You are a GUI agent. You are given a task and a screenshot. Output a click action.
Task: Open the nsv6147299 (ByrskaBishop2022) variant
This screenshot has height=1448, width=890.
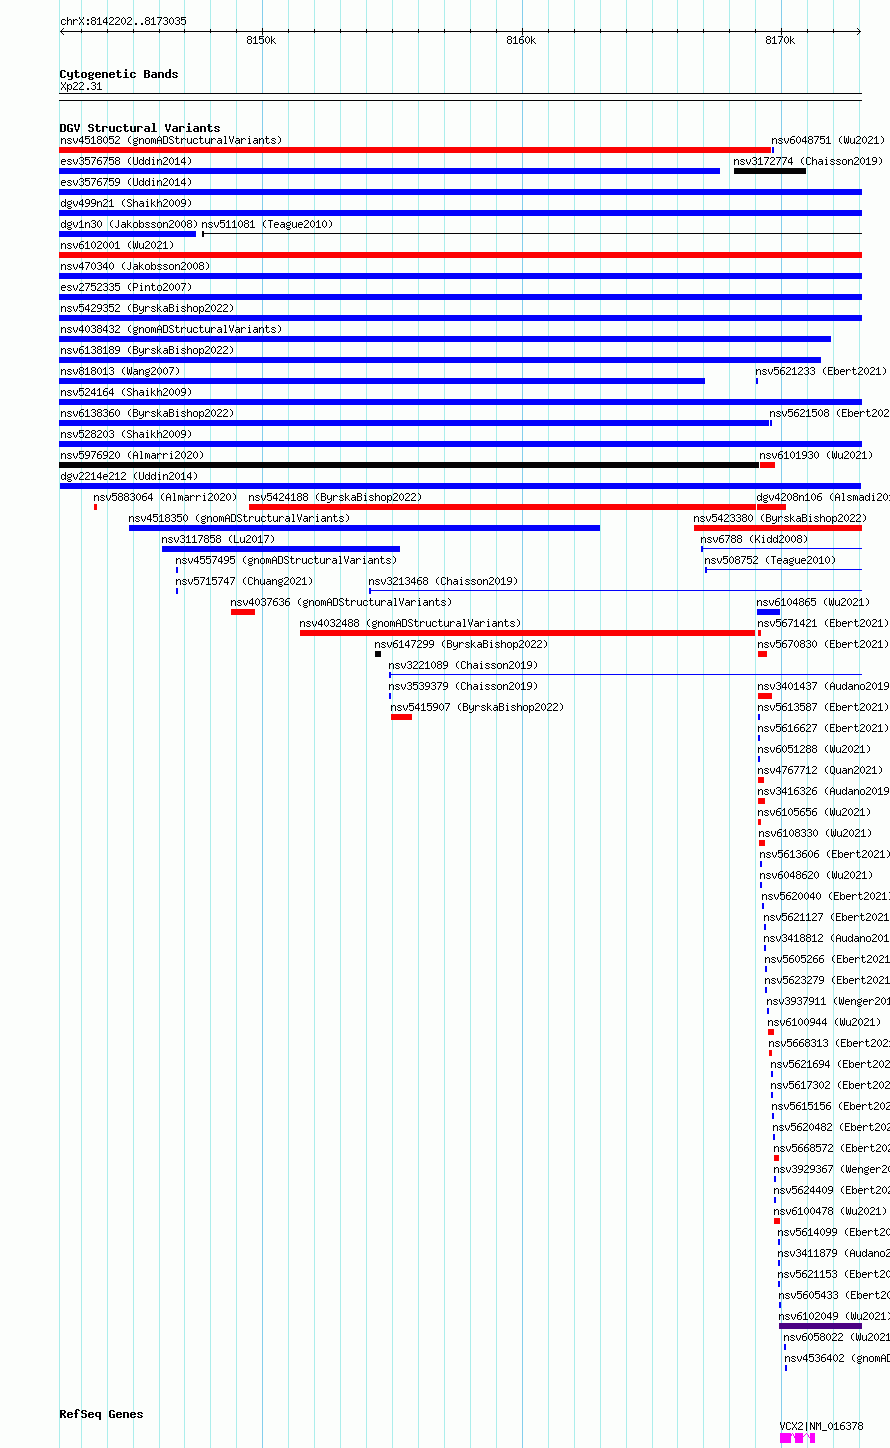[461, 644]
